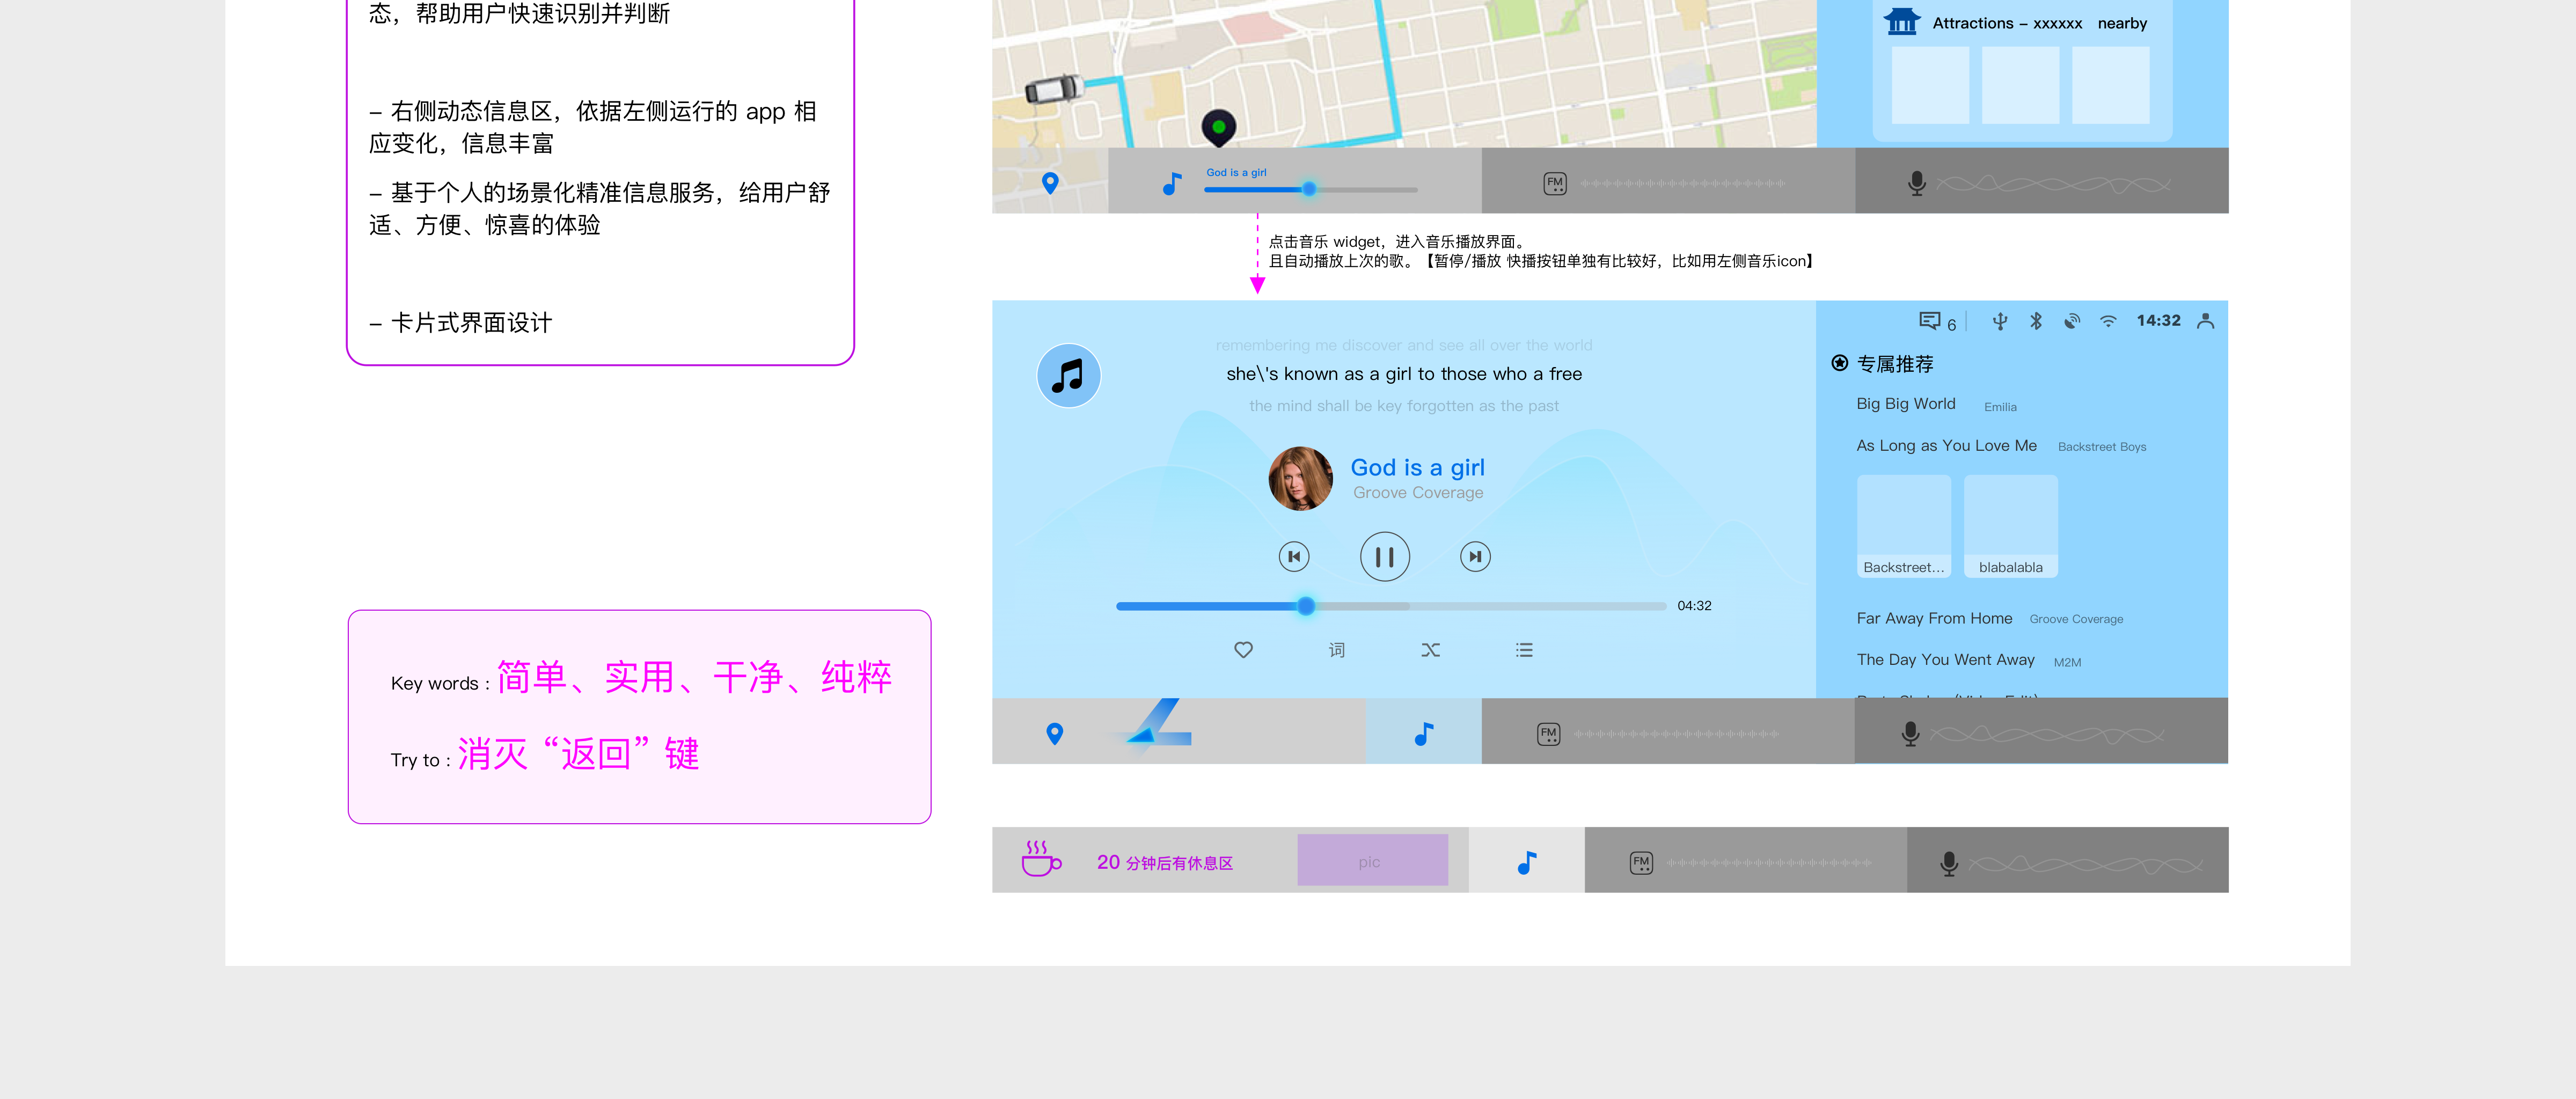Activate microphone widget below Attractions panel
The image size is (2576, 1099).
click(x=2041, y=182)
